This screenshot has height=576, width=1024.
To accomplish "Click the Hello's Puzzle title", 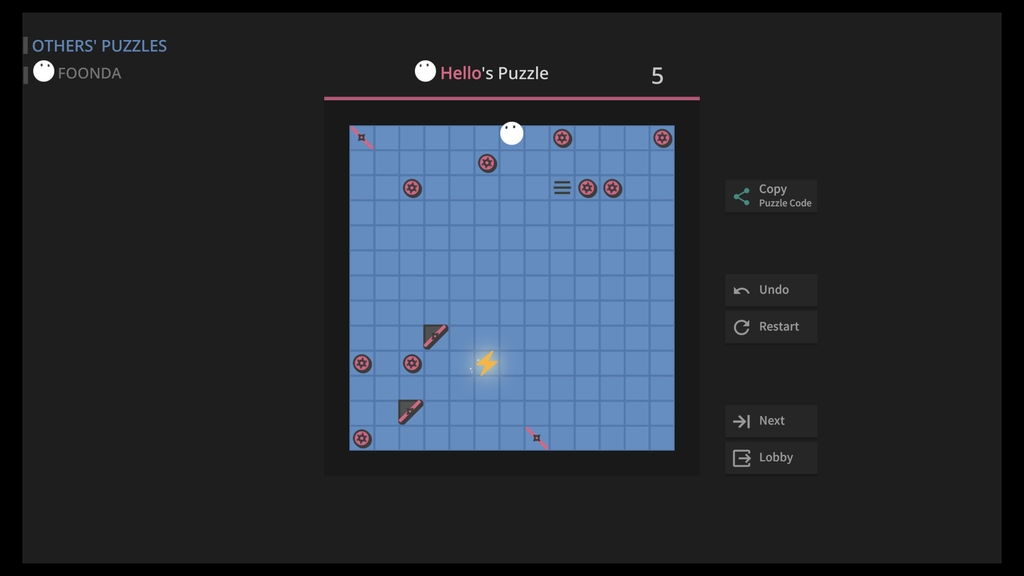I will 493,73.
